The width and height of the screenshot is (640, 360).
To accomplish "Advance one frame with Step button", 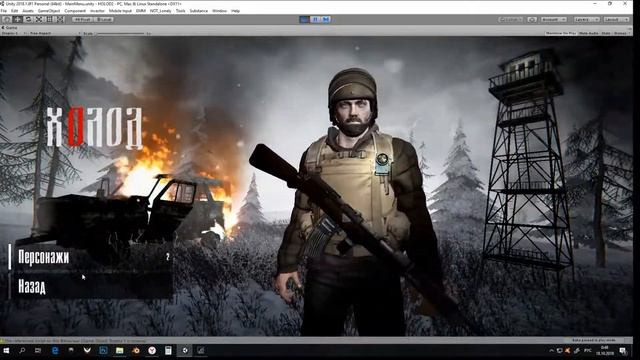I will click(326, 19).
